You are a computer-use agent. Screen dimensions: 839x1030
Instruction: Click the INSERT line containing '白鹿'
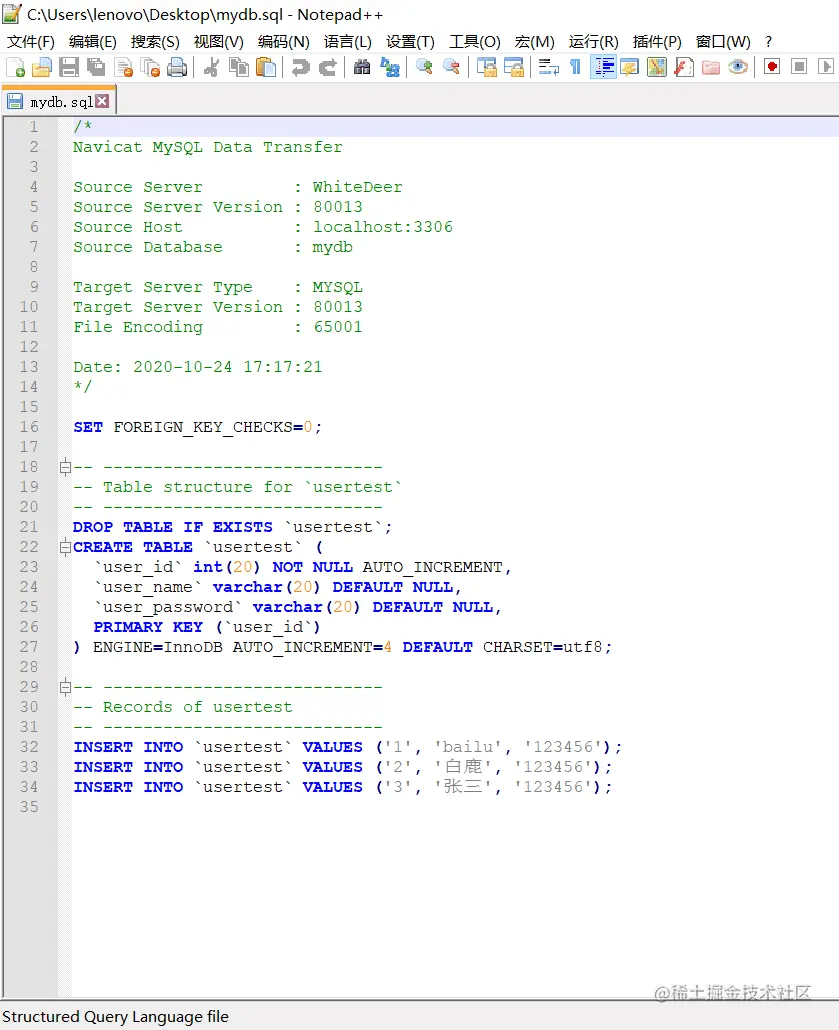[x=342, y=767]
